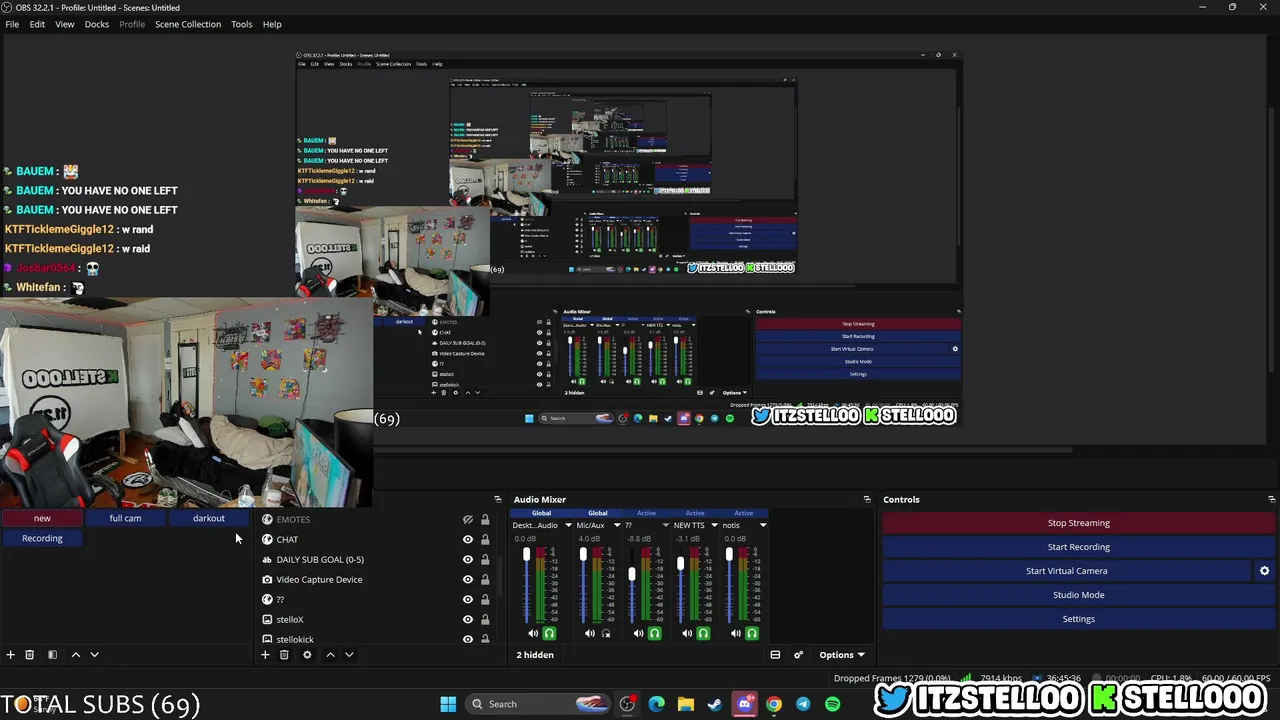Open Spotify from the taskbar
Viewport: 1280px width, 720px height.
[x=832, y=704]
